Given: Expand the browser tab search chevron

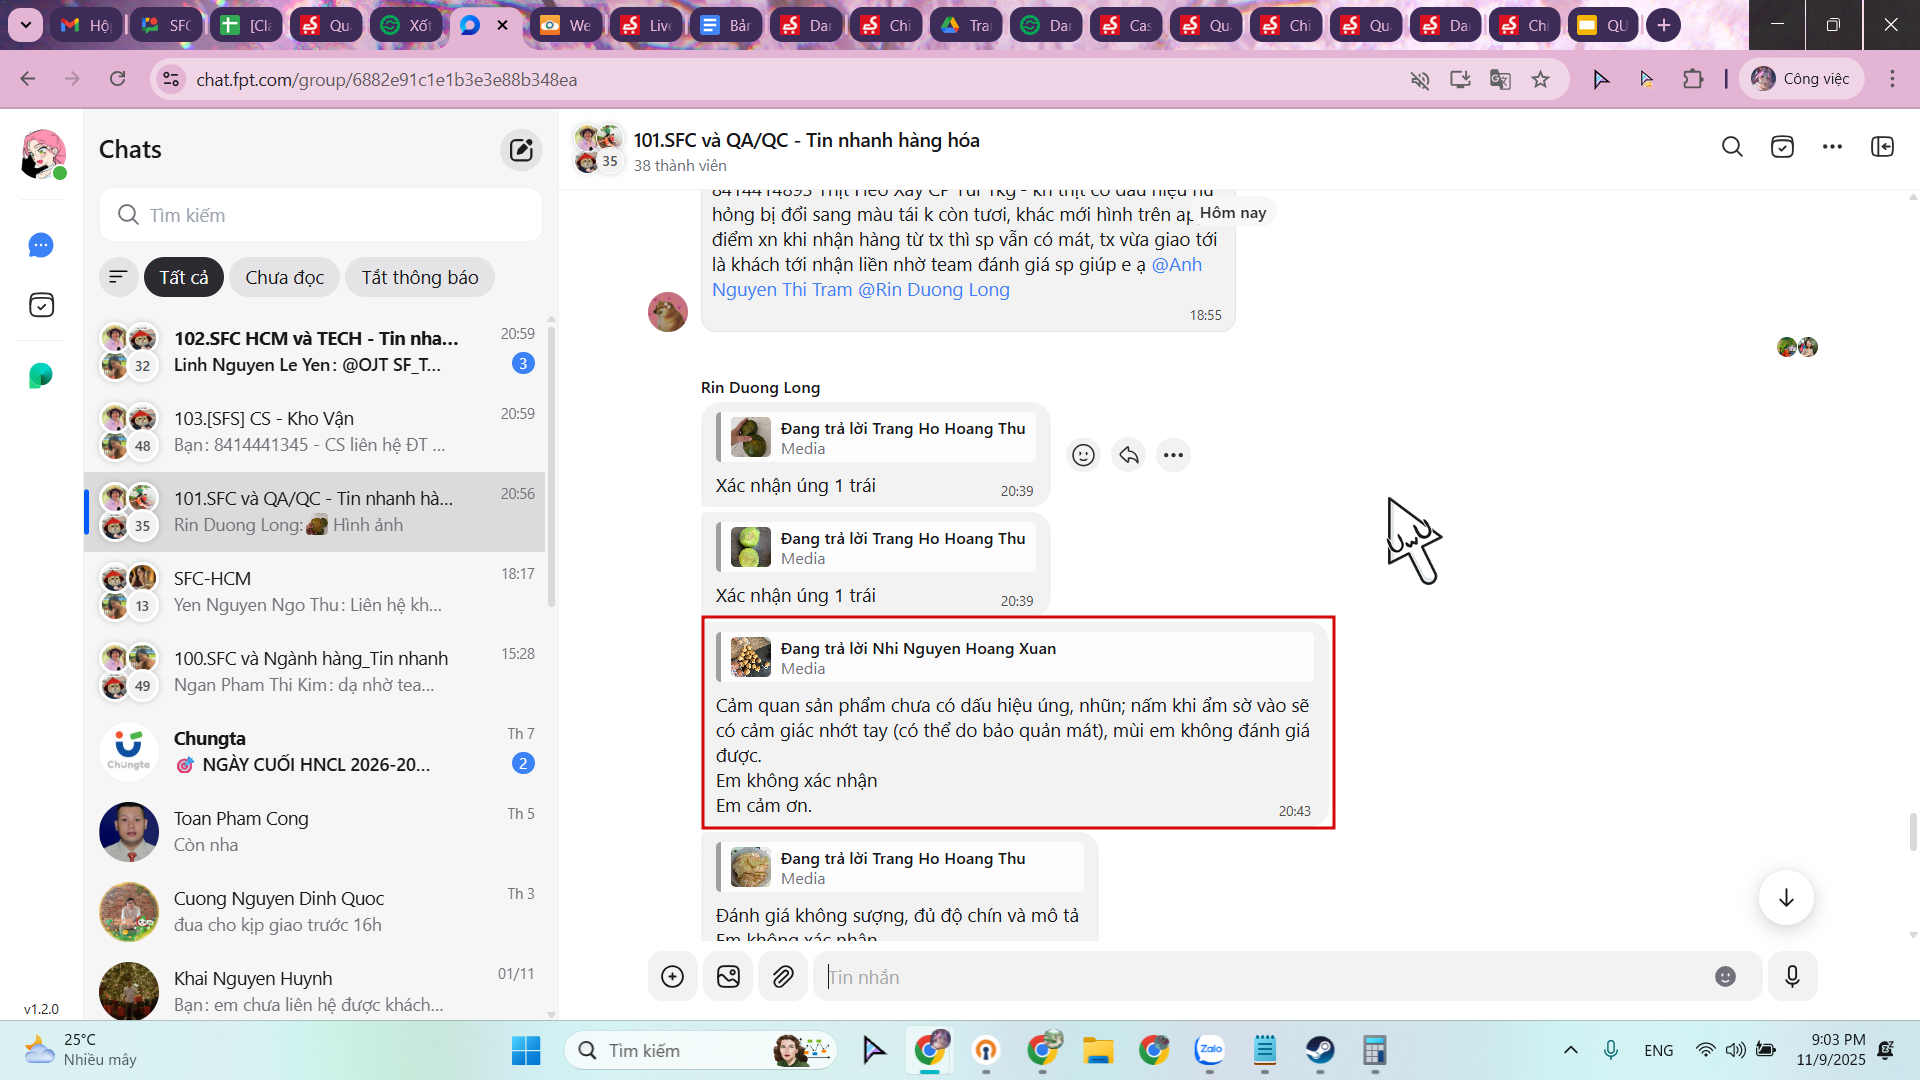Looking at the screenshot, I should click(x=25, y=25).
